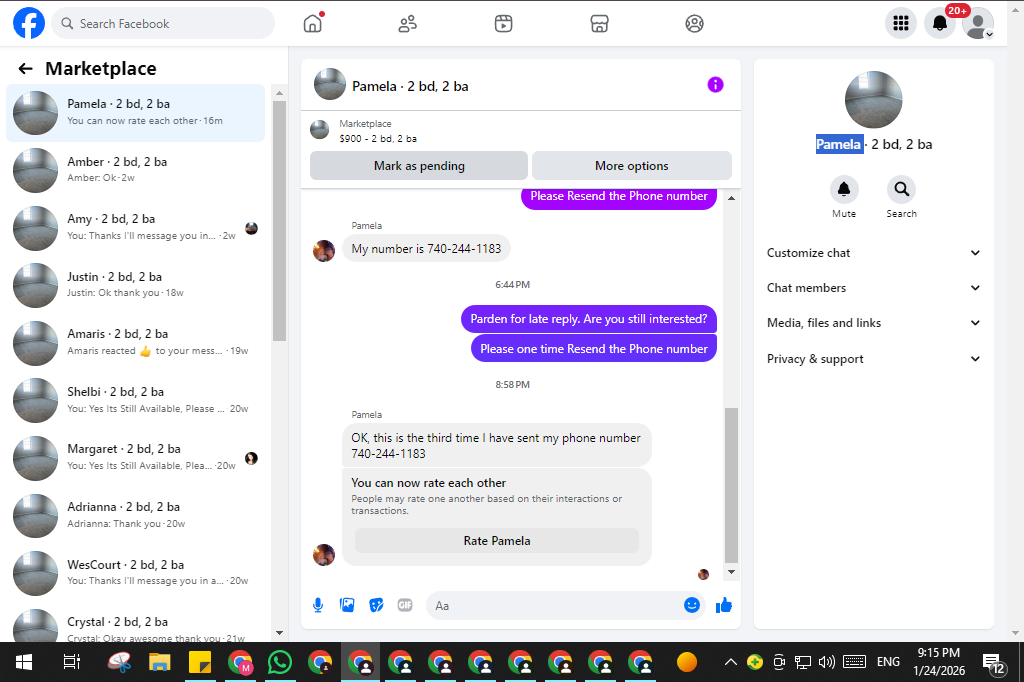Go back using the Marketplace arrow
This screenshot has height=682, width=1024.
(x=25, y=69)
